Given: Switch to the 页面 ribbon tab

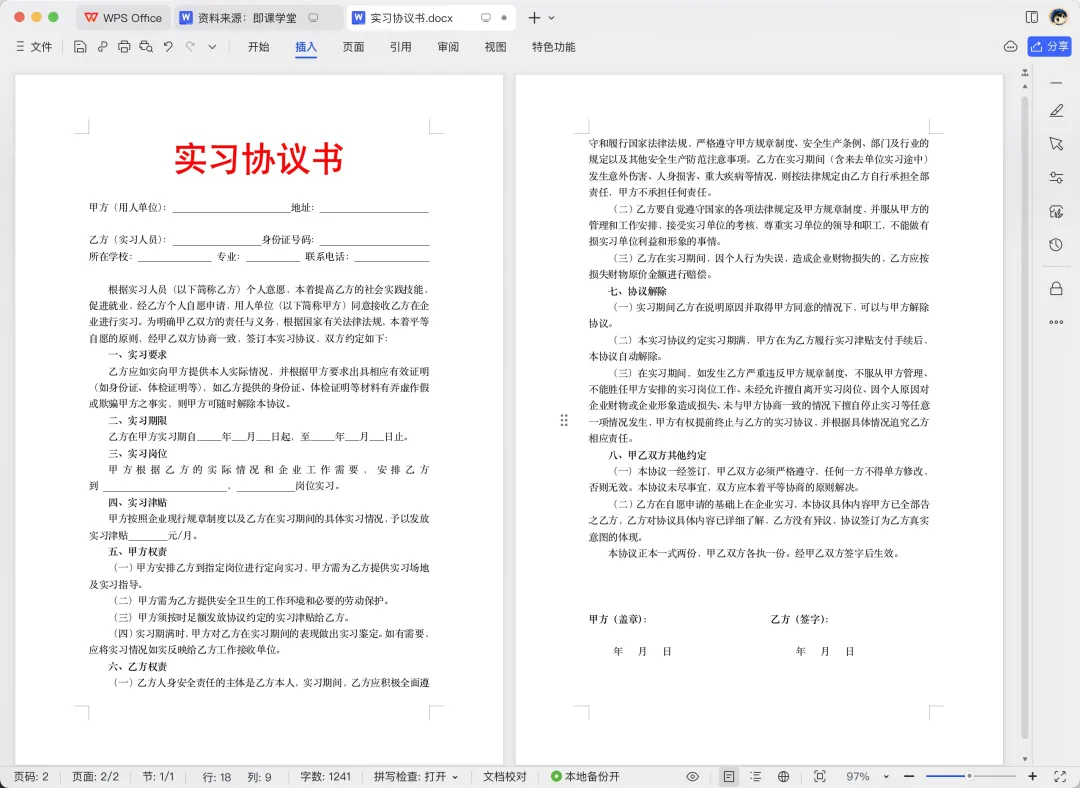Looking at the screenshot, I should 353,47.
